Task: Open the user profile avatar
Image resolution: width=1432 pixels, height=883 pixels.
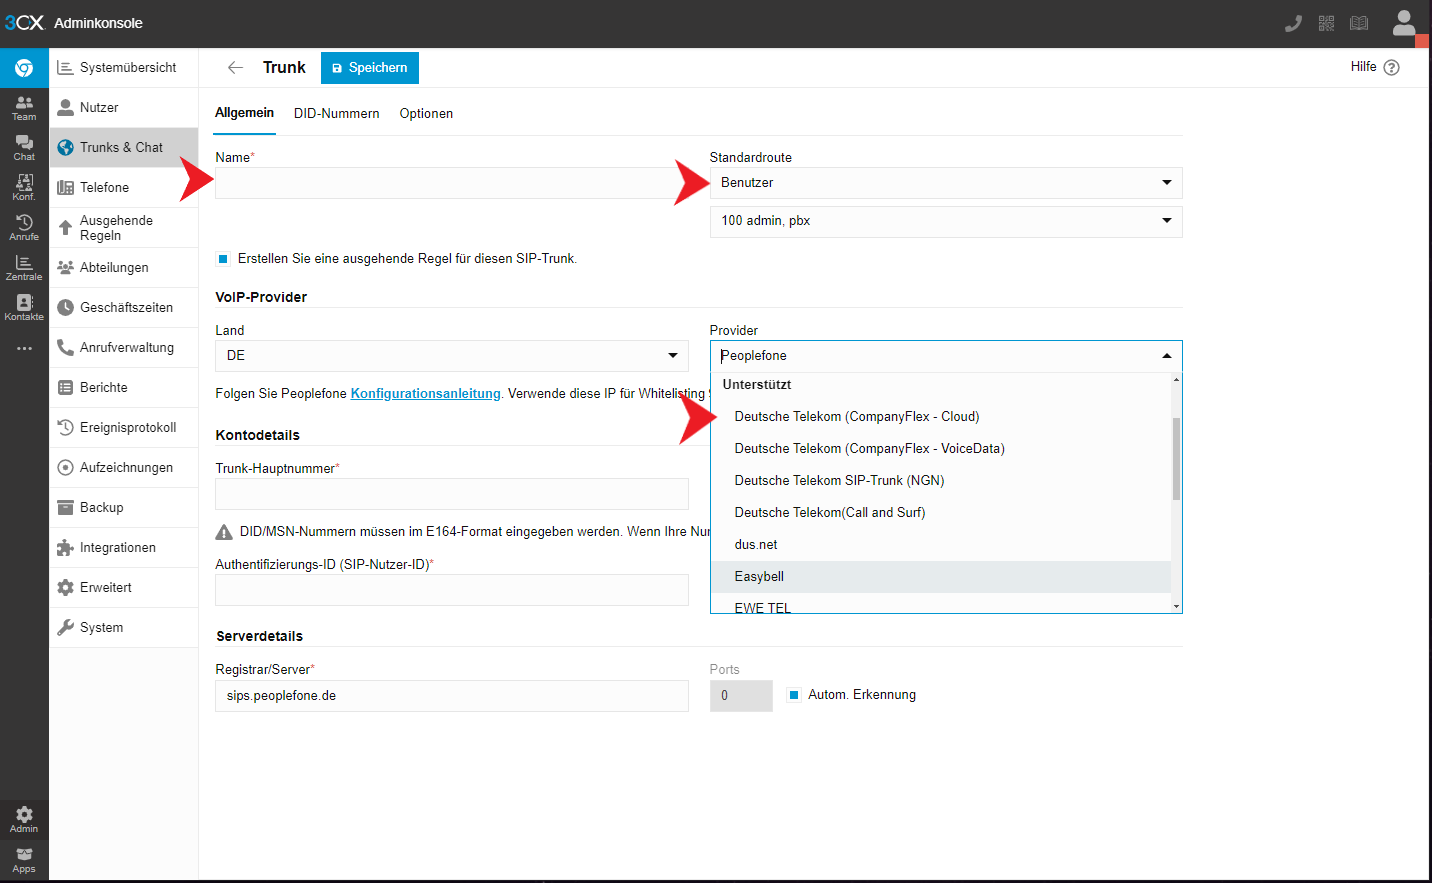Action: [1404, 23]
